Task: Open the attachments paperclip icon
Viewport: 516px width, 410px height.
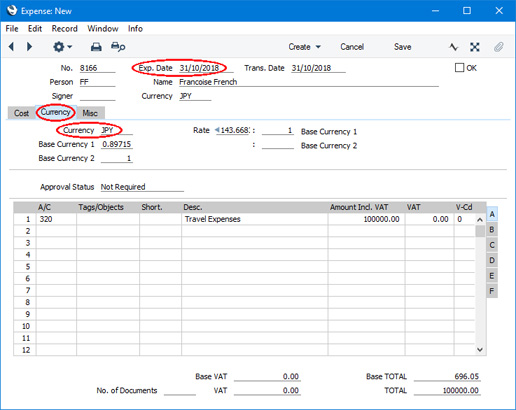Action: point(498,47)
